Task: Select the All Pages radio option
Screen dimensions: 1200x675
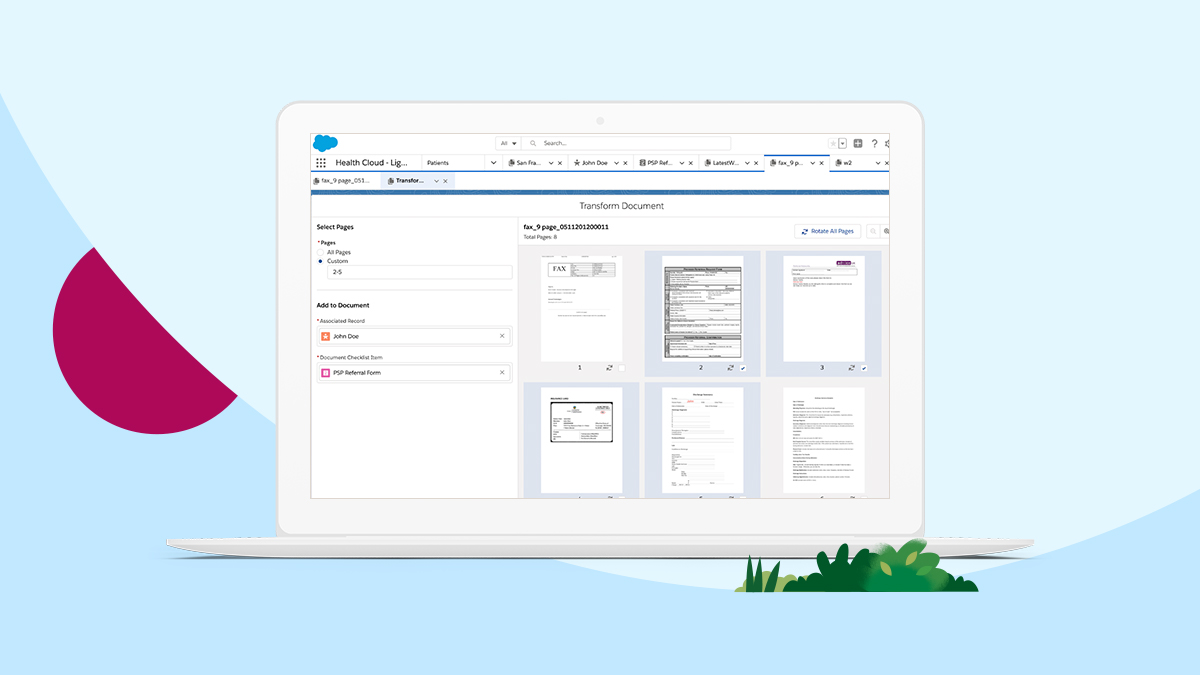Action: tap(321, 252)
